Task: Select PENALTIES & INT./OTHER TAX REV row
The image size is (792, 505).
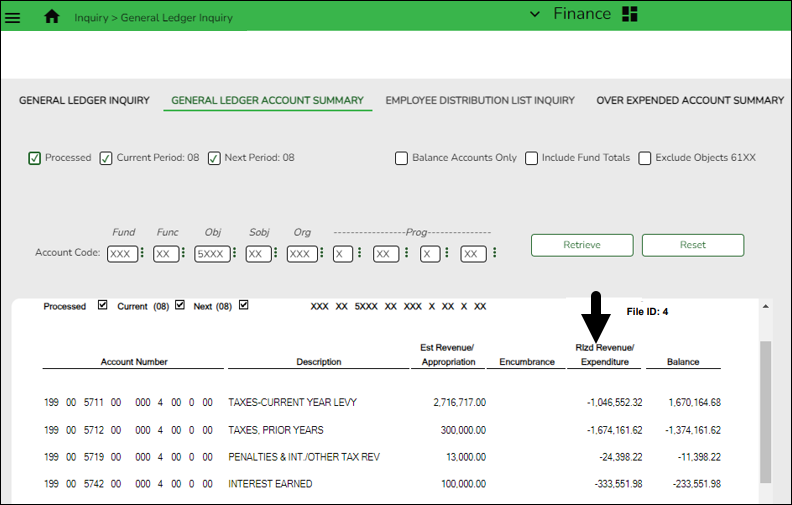Action: tap(304, 457)
